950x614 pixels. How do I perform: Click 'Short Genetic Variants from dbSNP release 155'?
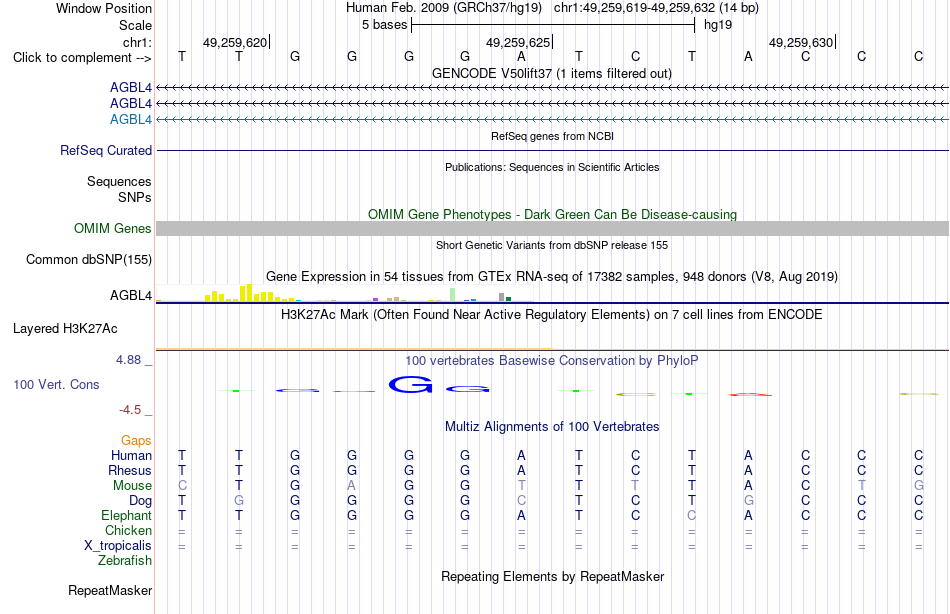(x=552, y=245)
